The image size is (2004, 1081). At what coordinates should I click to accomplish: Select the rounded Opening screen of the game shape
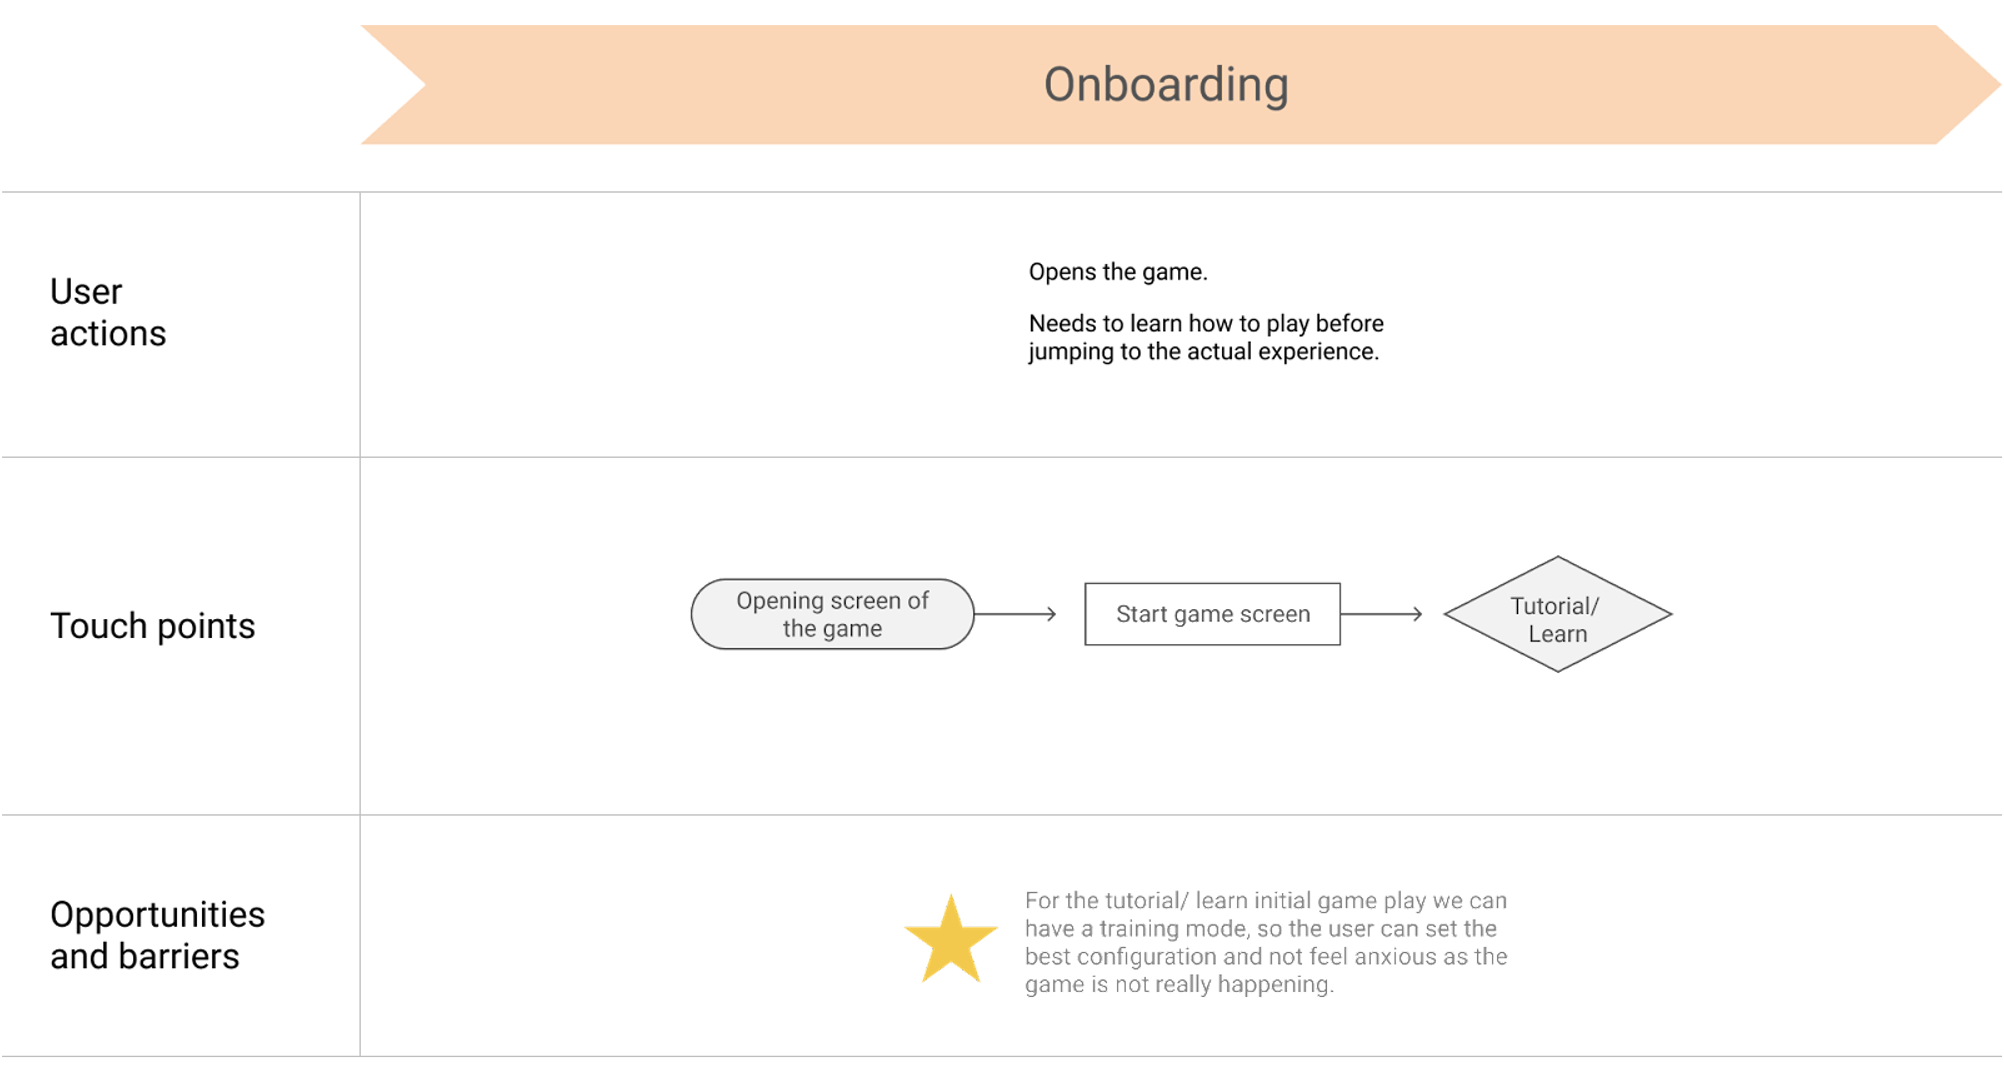coord(832,614)
